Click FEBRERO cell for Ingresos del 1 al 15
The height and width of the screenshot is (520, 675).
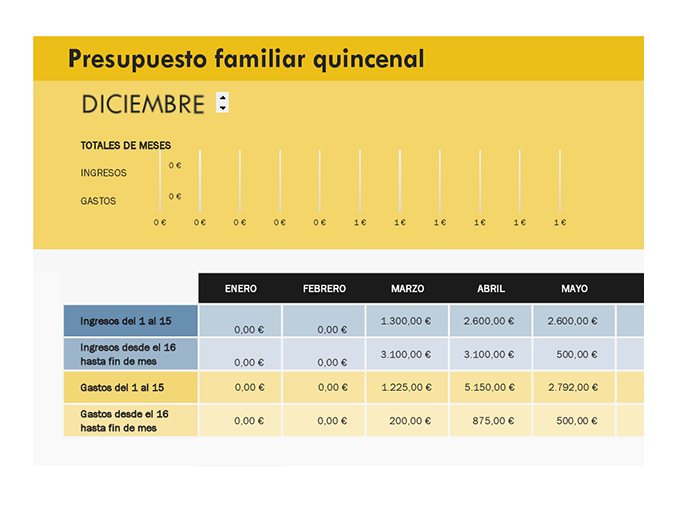pyautogui.click(x=324, y=321)
